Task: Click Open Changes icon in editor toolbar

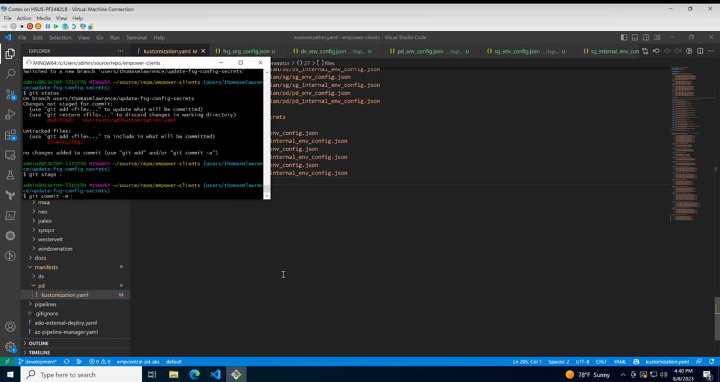Action: point(645,51)
